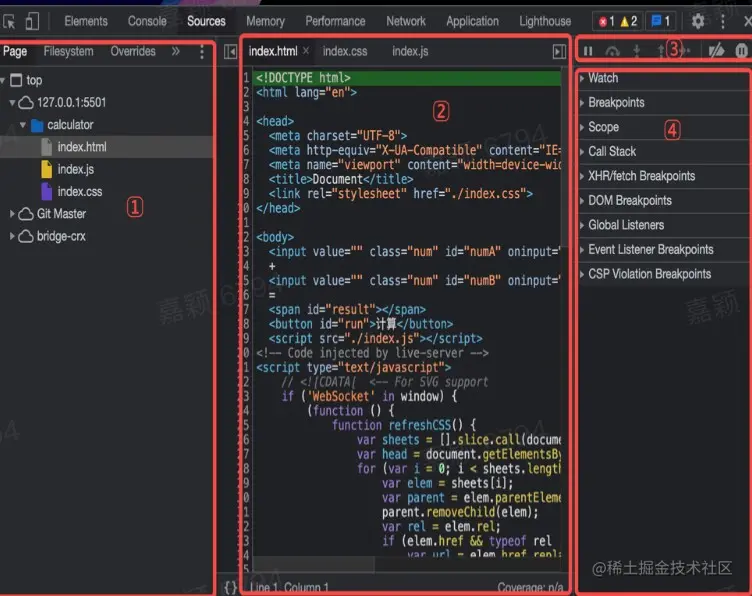Click the title Document code line

(x=341, y=179)
